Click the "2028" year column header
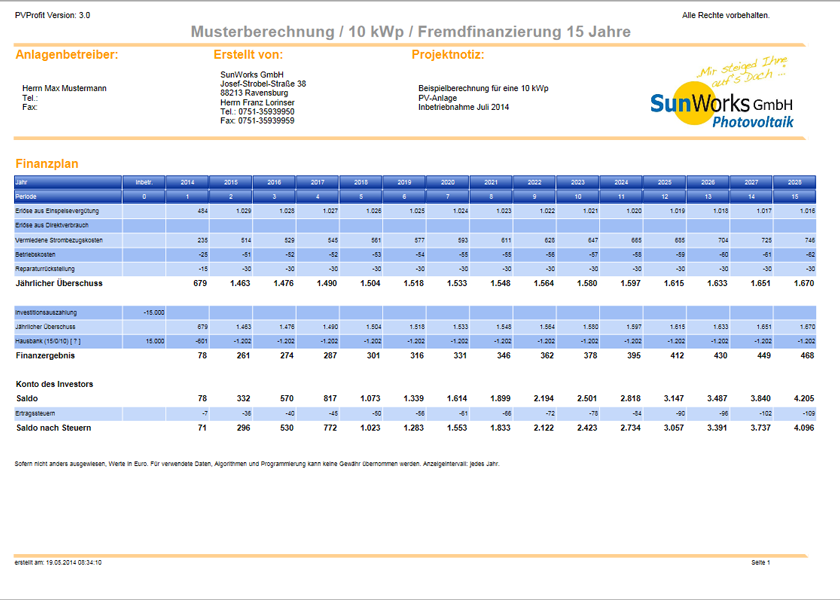This screenshot has width=840, height=600. point(794,182)
